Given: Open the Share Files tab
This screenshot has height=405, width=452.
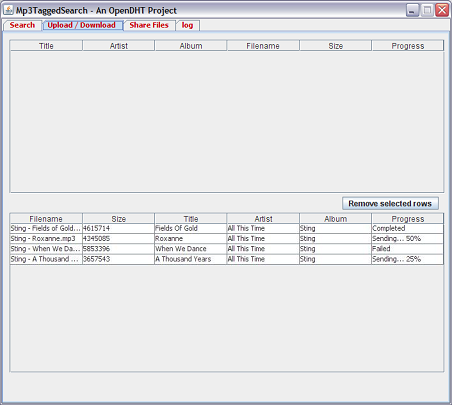Looking at the screenshot, I should pos(149,25).
